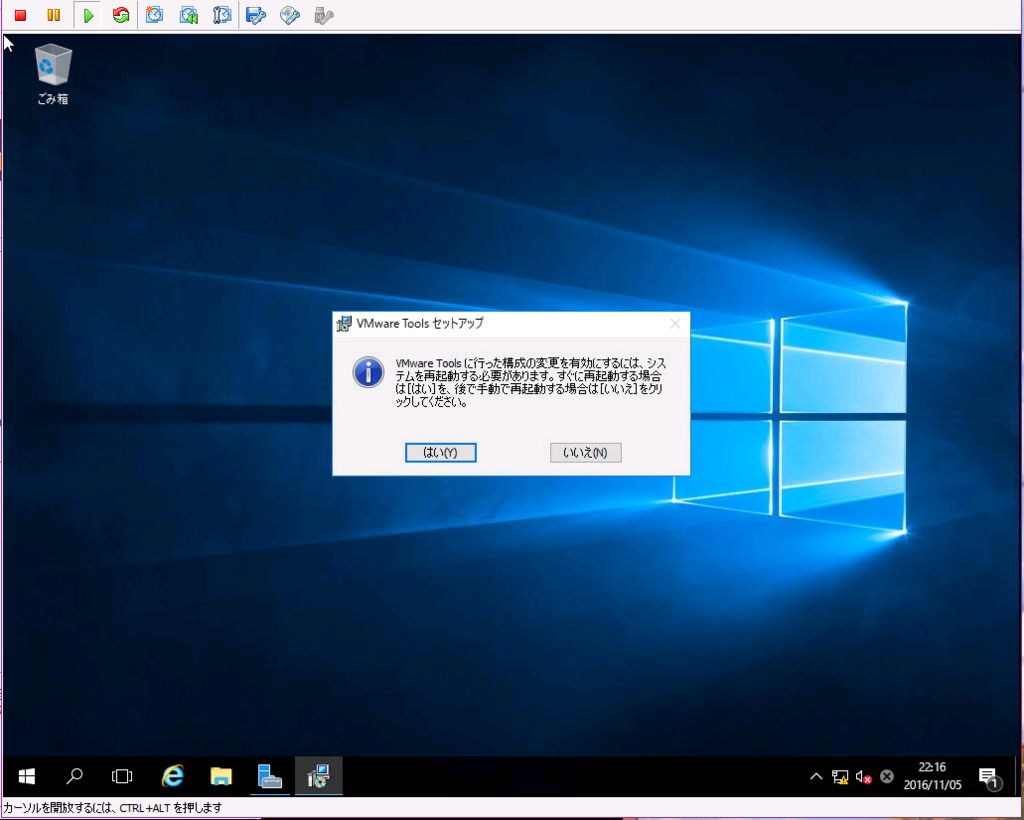
Task: Open the clock showing 22:16
Action: coord(932,776)
